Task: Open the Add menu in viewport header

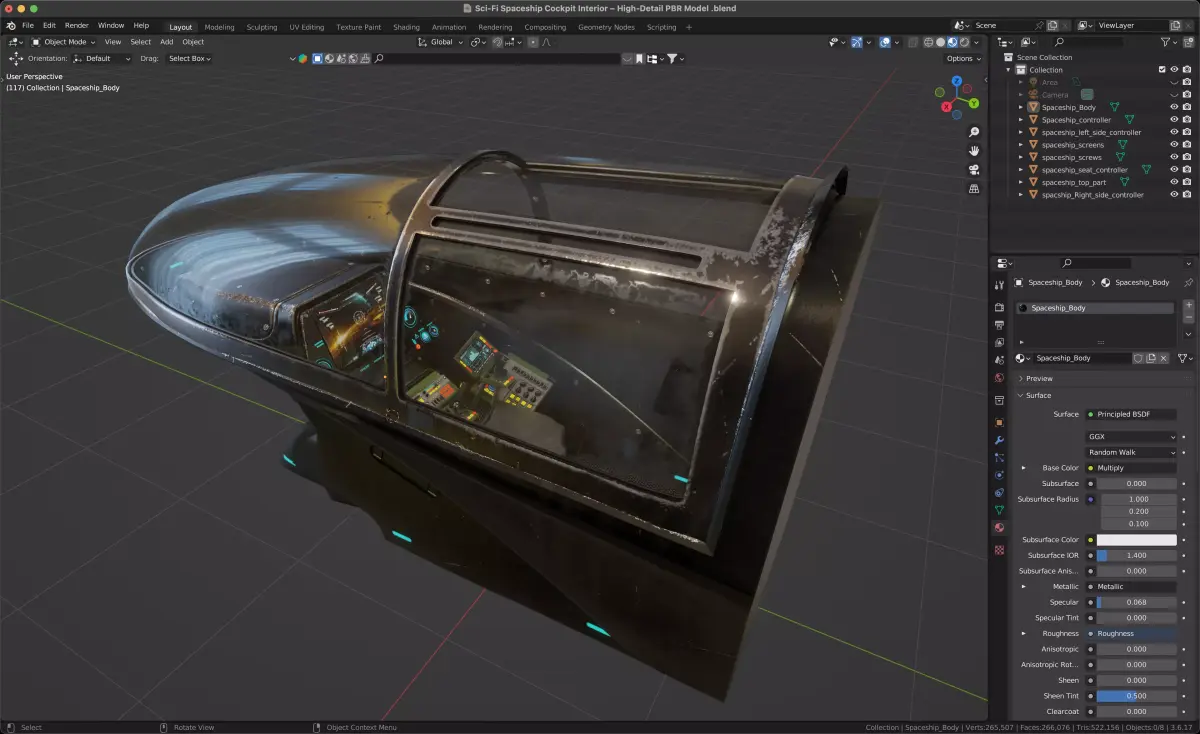Action: coord(166,42)
